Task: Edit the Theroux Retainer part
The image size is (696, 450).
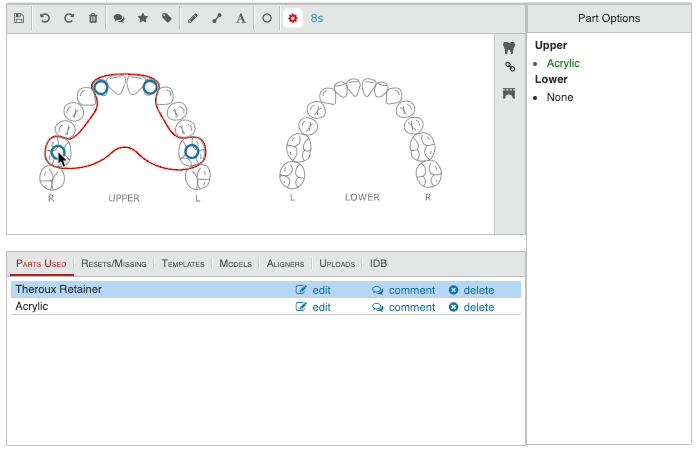Action: (x=313, y=290)
